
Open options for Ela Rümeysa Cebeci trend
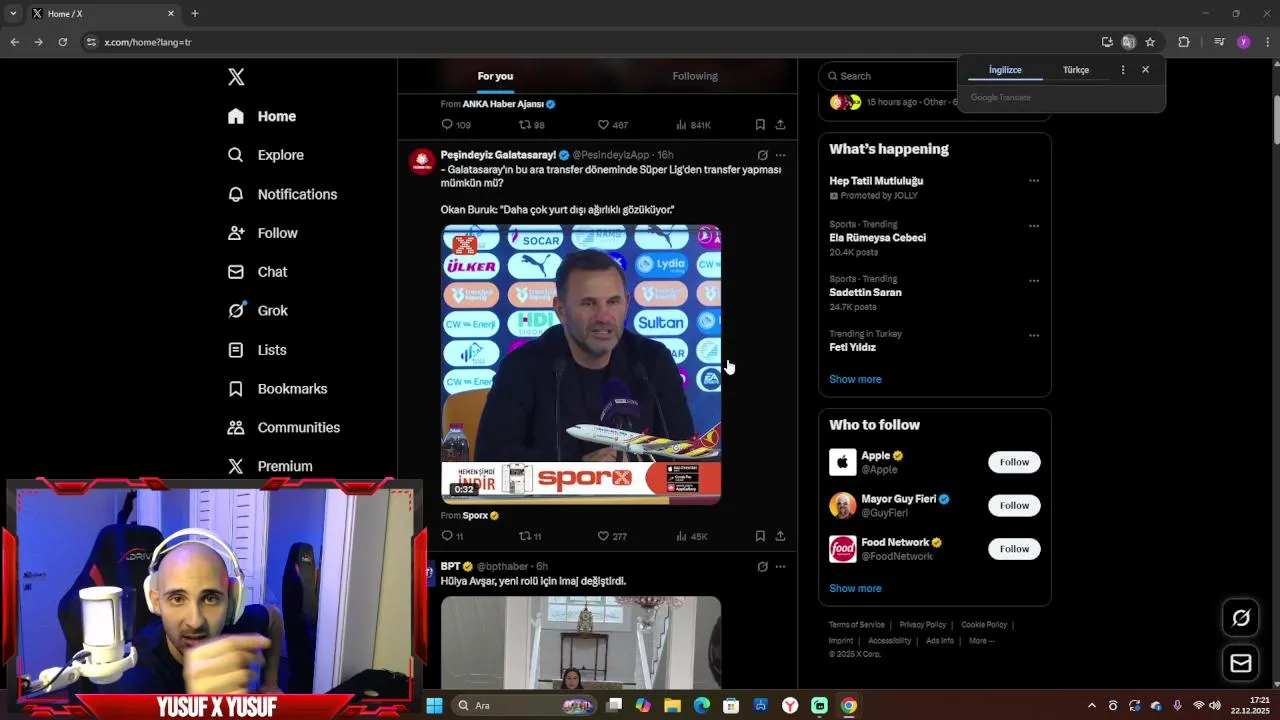[x=1034, y=226]
